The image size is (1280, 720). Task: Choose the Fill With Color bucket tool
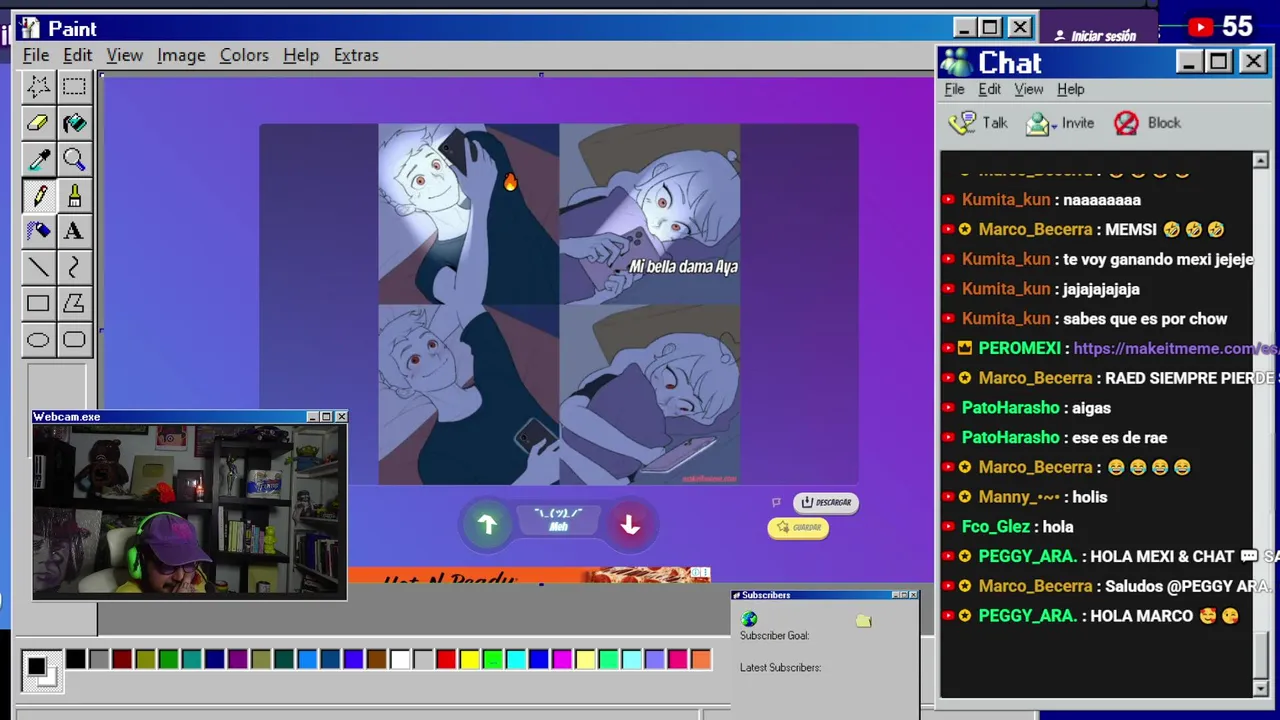pos(74,123)
